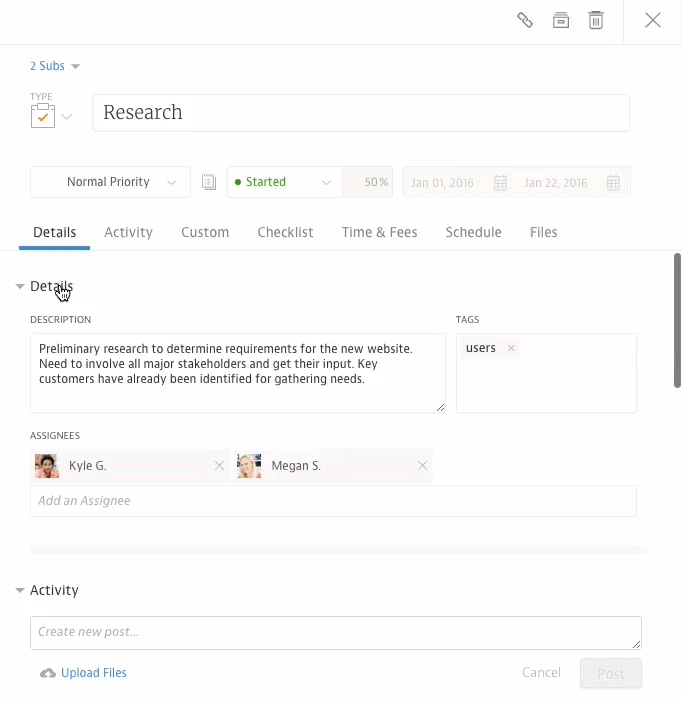Viewport: 682px width, 702px height.
Task: Open the Started status dropdown
Action: pyautogui.click(x=284, y=182)
